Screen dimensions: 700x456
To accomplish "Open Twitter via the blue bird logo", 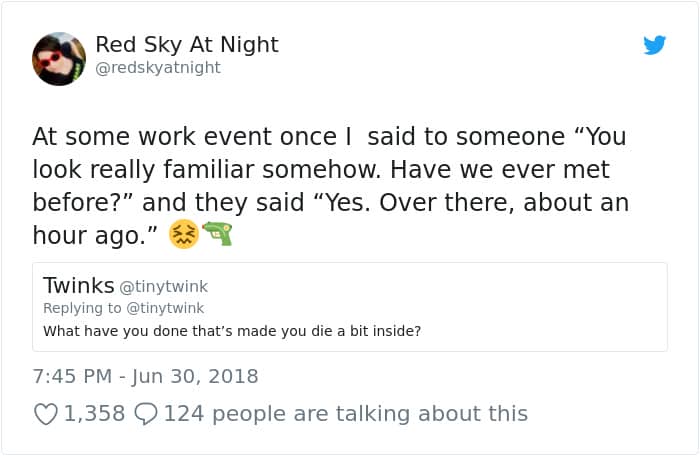I will (x=655, y=46).
